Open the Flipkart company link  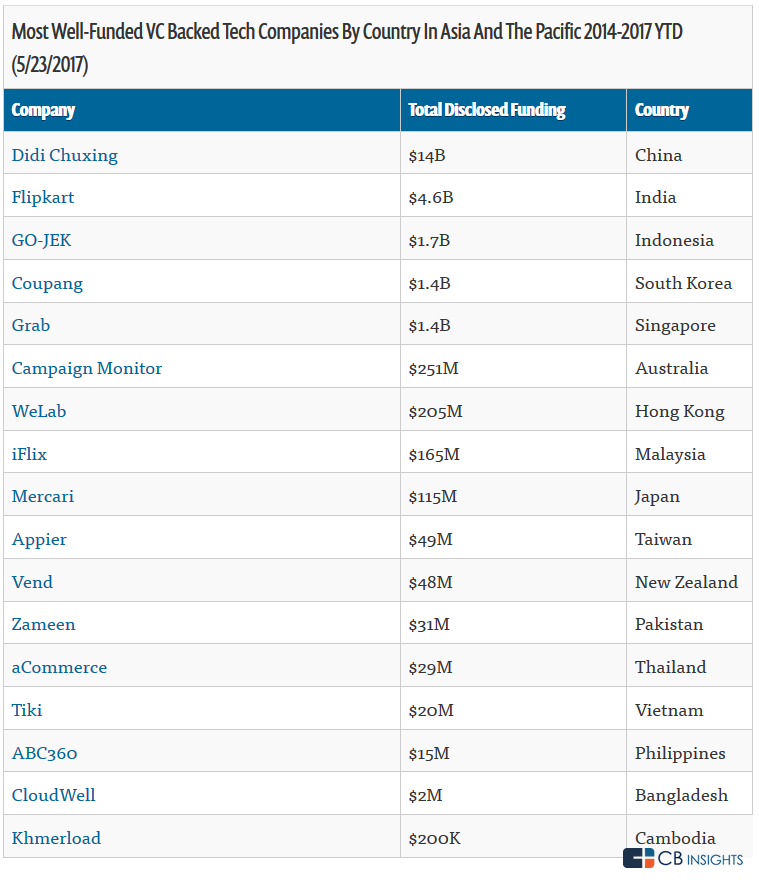click(43, 197)
